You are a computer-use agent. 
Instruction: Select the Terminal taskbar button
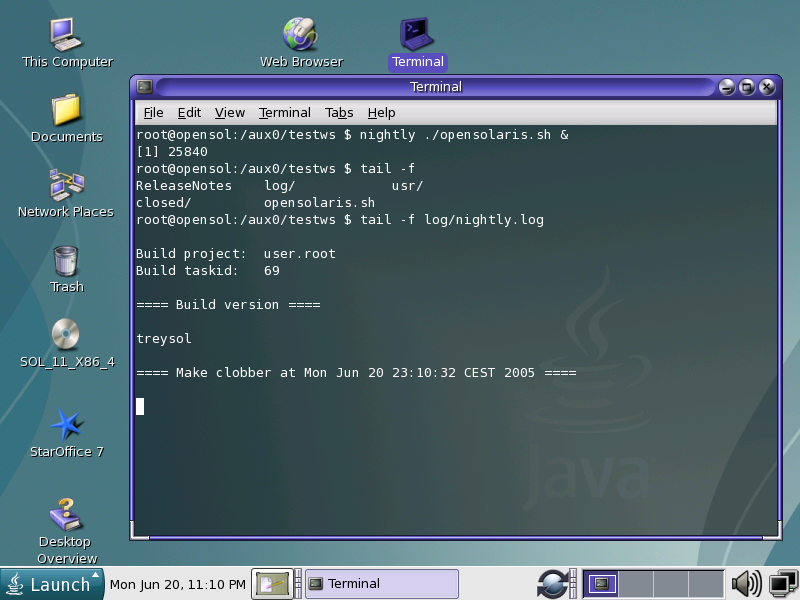[382, 584]
